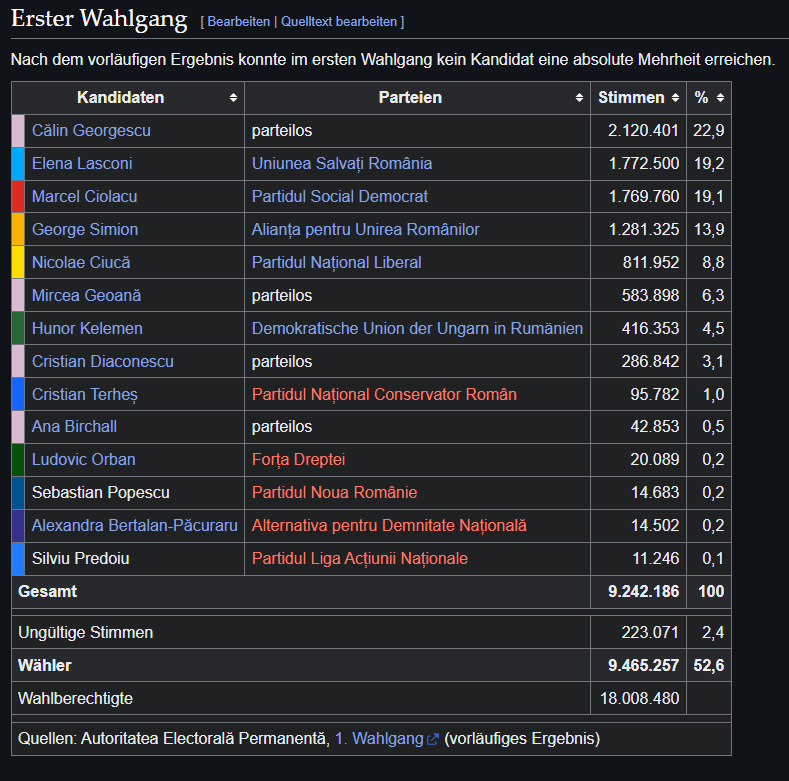Click red color swatch beside Marcel Ciolacu
Viewport: 789px width, 781px height.
[18, 196]
